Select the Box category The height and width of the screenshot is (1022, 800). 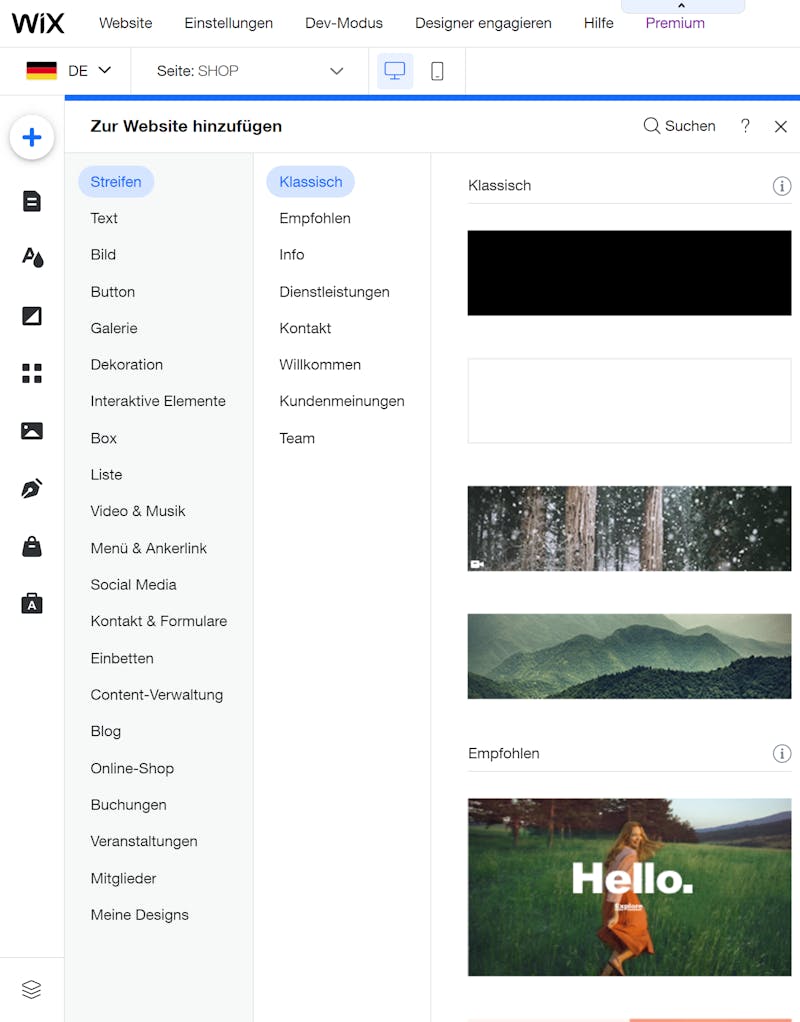pos(104,439)
